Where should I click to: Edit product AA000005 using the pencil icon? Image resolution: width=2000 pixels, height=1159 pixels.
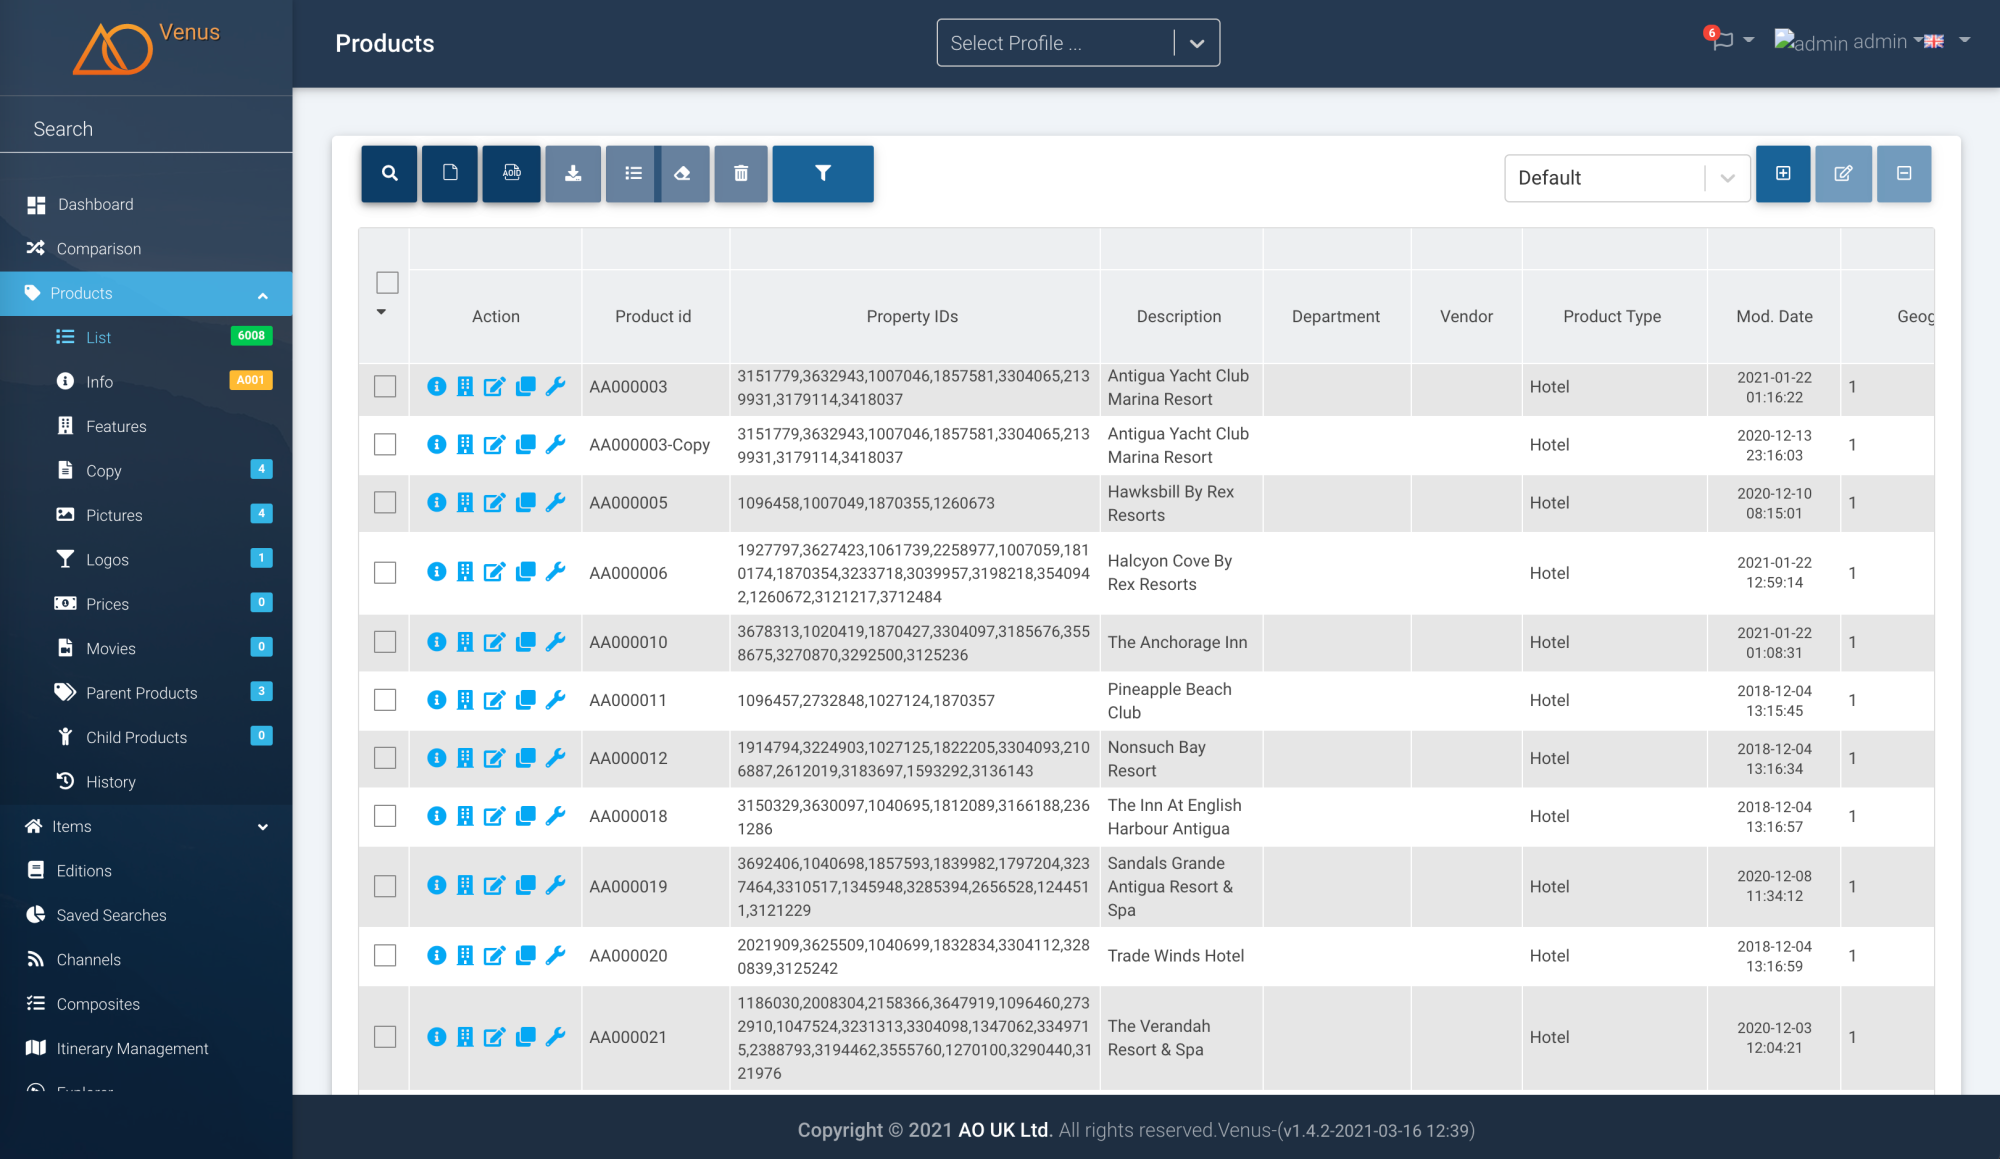[495, 503]
